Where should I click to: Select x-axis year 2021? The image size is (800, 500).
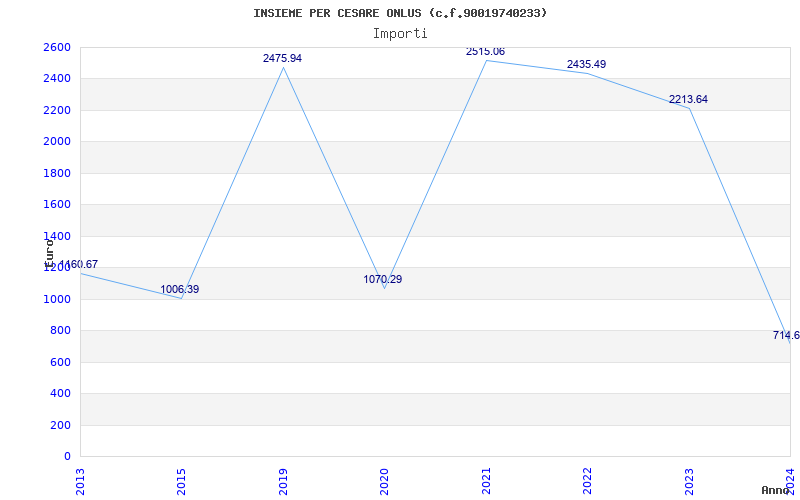tap(486, 481)
